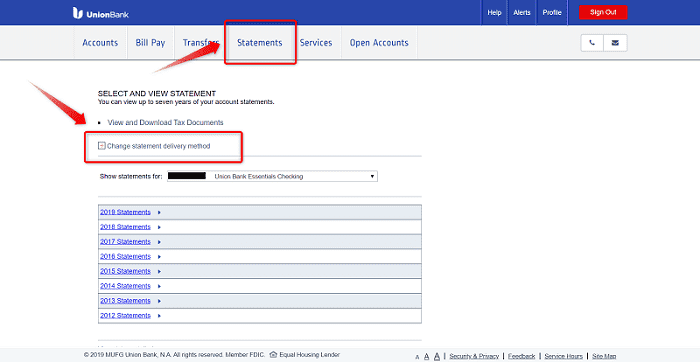Open the Services tab
Viewport: 700px width, 362px height.
[316, 43]
